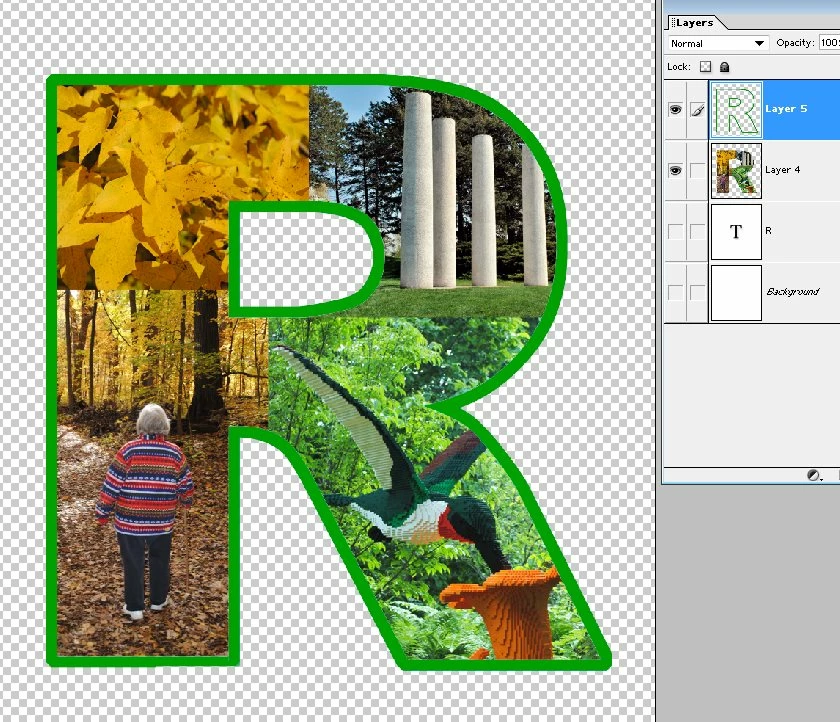
Task: Toggle the link box on the R layer
Action: [698, 232]
